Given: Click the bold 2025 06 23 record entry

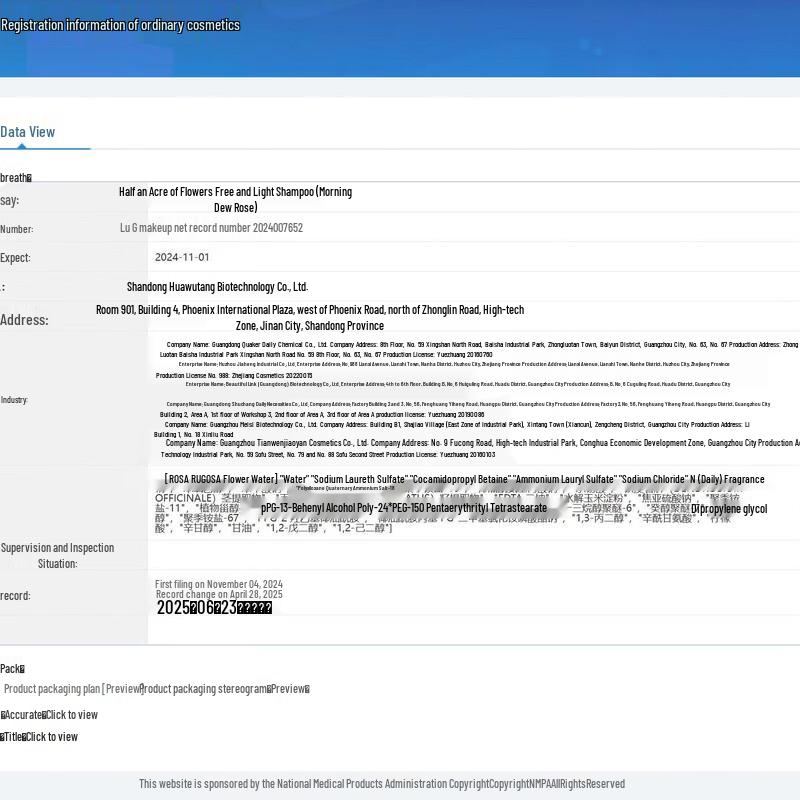Looking at the screenshot, I should (x=214, y=607).
